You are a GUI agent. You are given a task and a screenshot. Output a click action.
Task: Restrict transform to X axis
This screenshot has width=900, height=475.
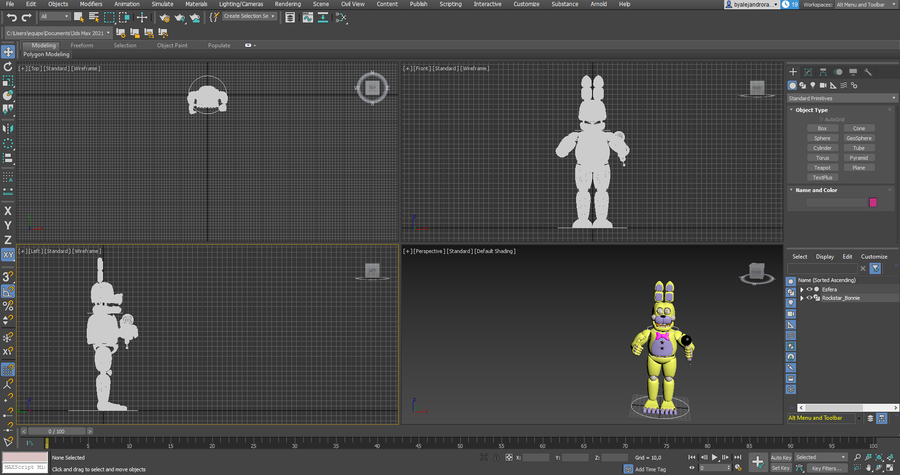tap(8, 211)
